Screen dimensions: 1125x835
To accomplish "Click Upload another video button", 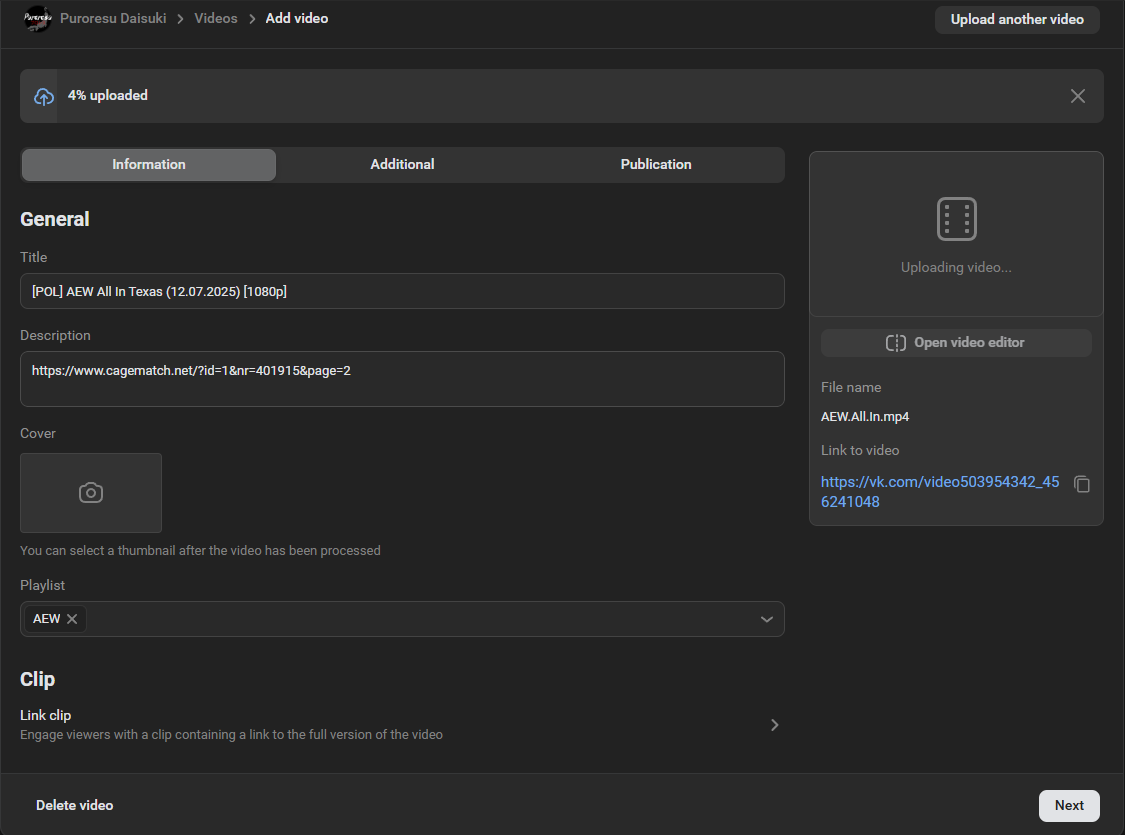I will coord(1017,19).
